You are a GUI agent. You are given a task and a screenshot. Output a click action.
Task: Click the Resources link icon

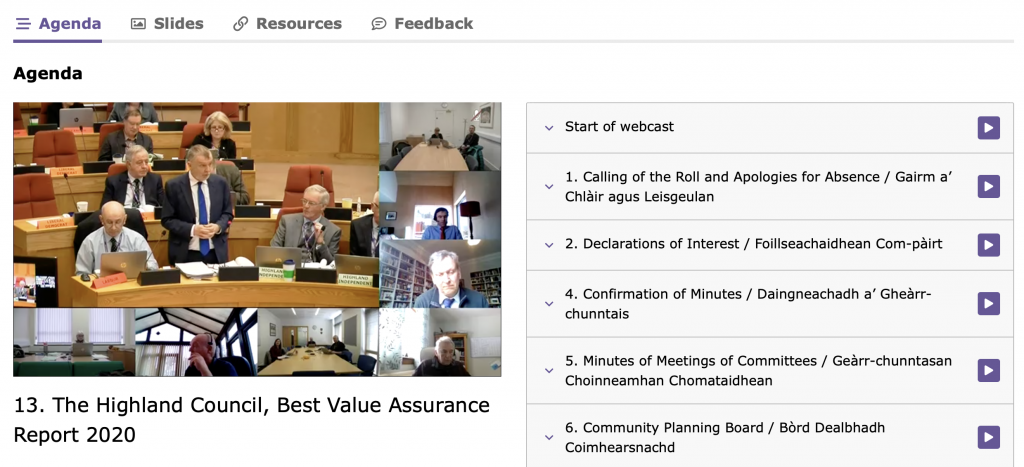tap(240, 24)
